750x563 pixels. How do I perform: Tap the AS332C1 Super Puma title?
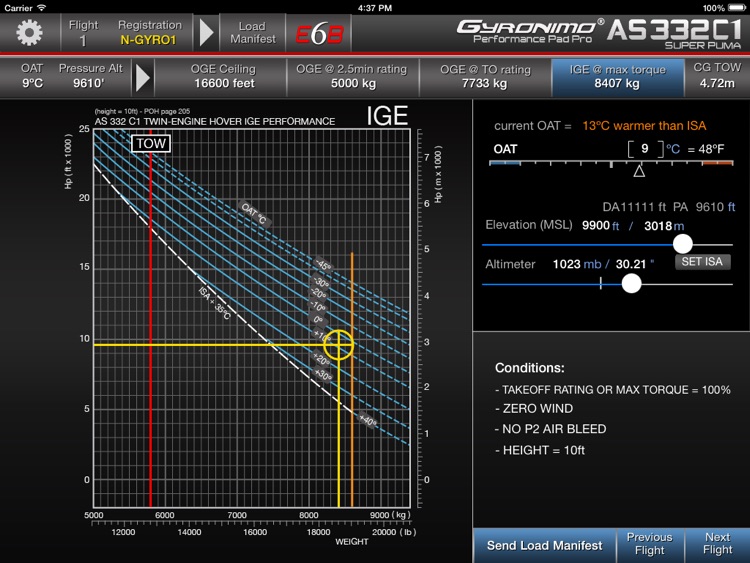(x=674, y=34)
